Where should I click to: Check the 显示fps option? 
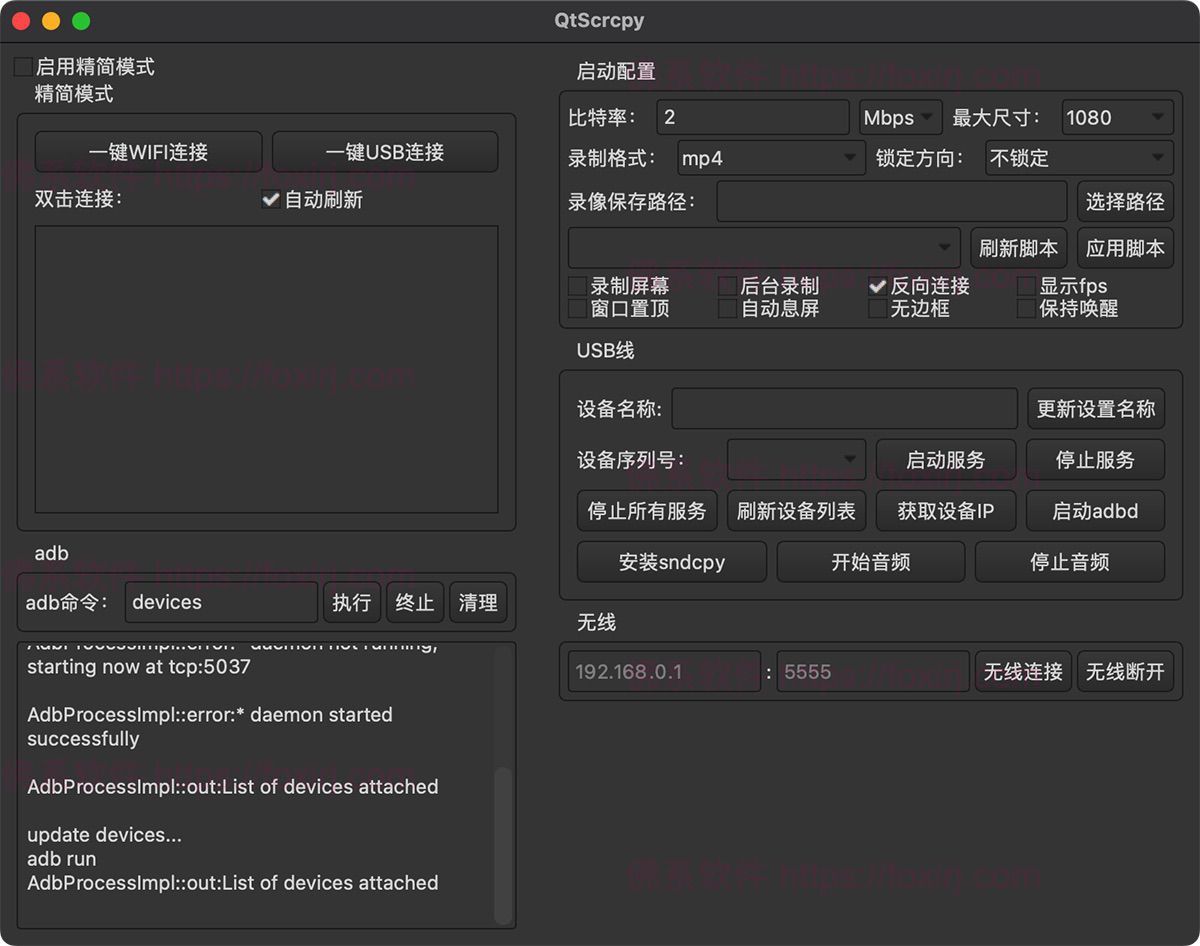pos(1026,286)
